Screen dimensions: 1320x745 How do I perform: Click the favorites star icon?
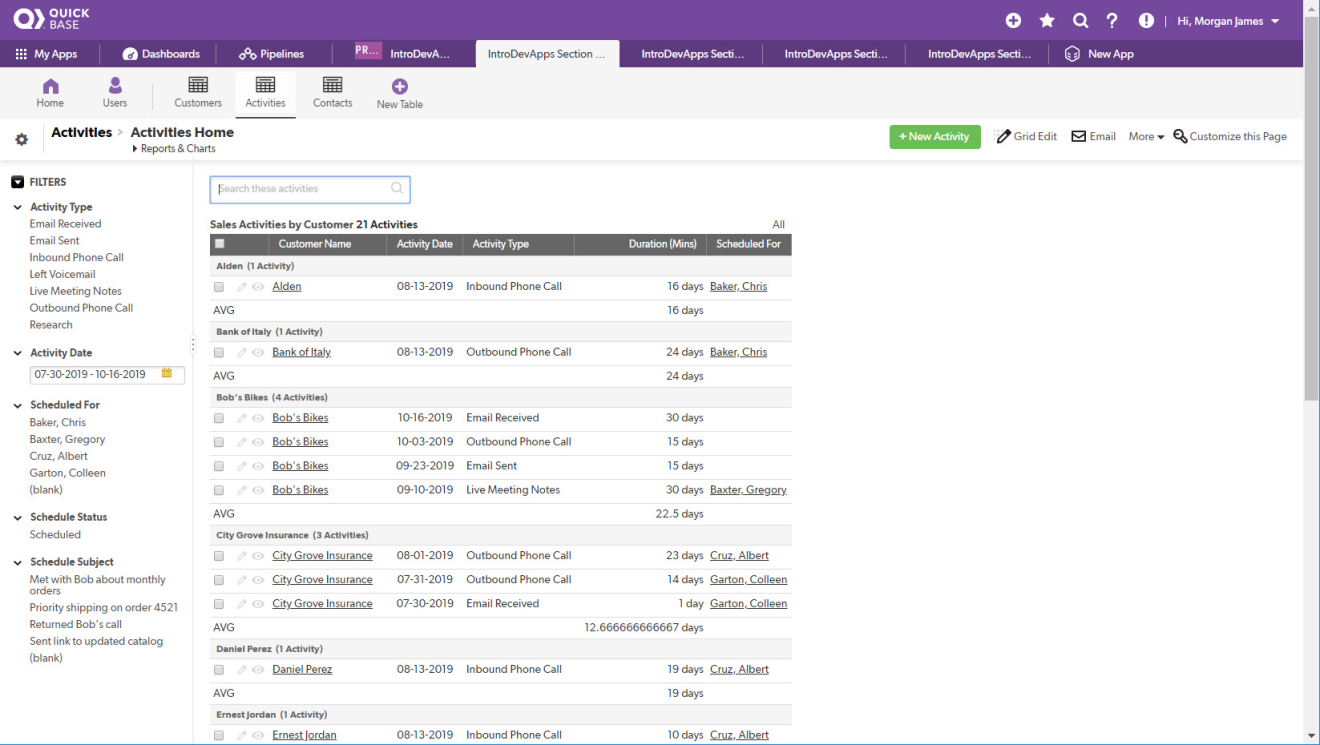1047,21
